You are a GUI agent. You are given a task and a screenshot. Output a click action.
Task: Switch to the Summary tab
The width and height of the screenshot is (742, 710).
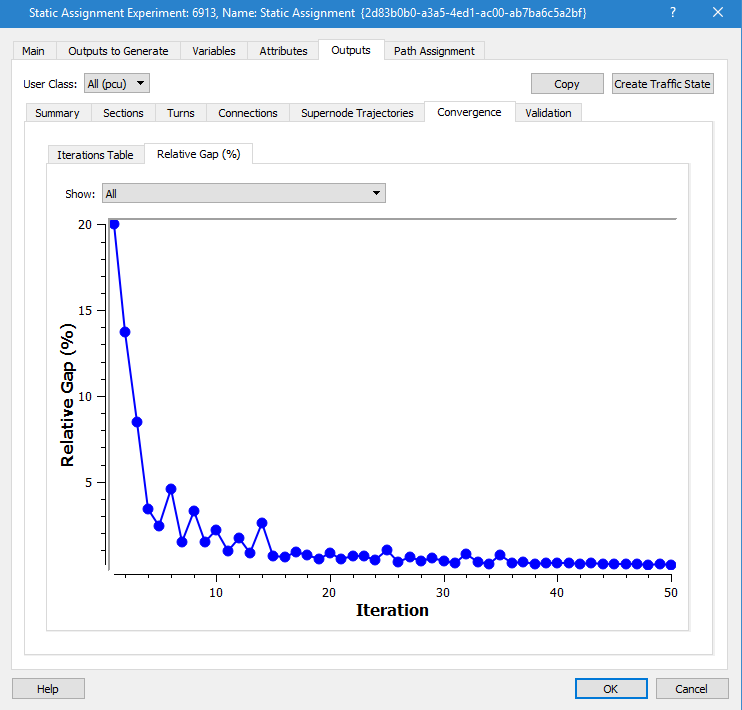pos(57,113)
